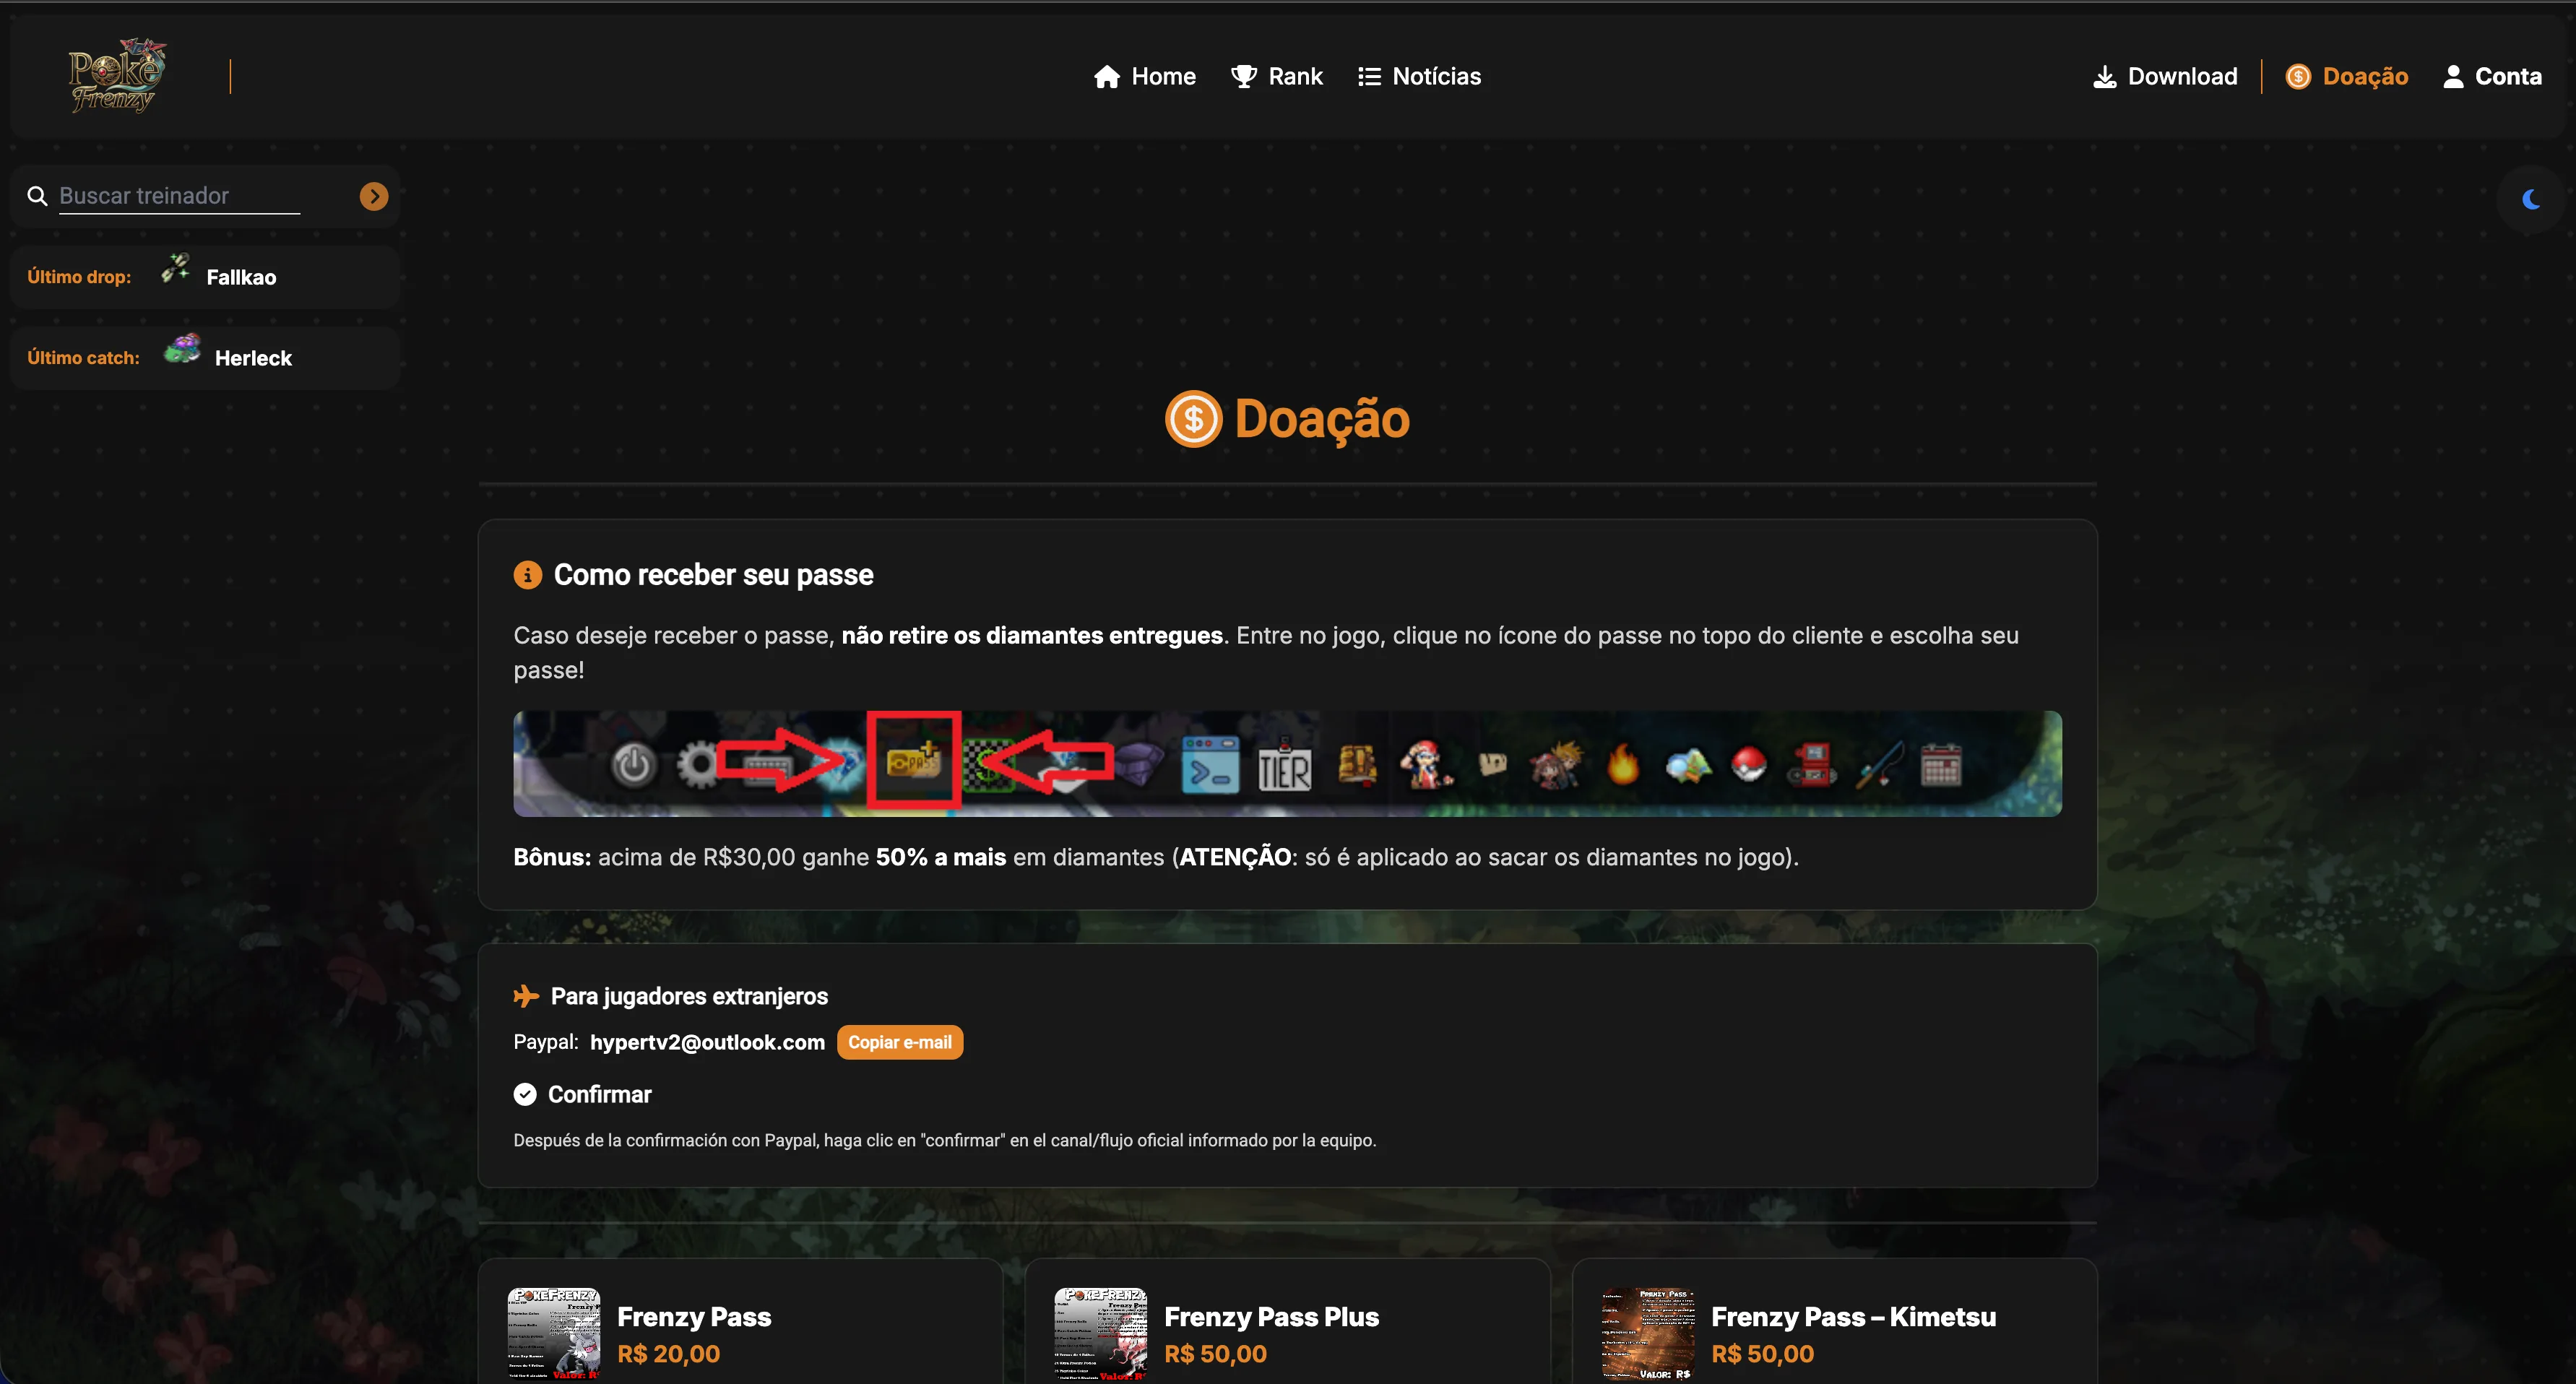Click the Copiar e-mail button
Image resolution: width=2576 pixels, height=1384 pixels.
(900, 1042)
